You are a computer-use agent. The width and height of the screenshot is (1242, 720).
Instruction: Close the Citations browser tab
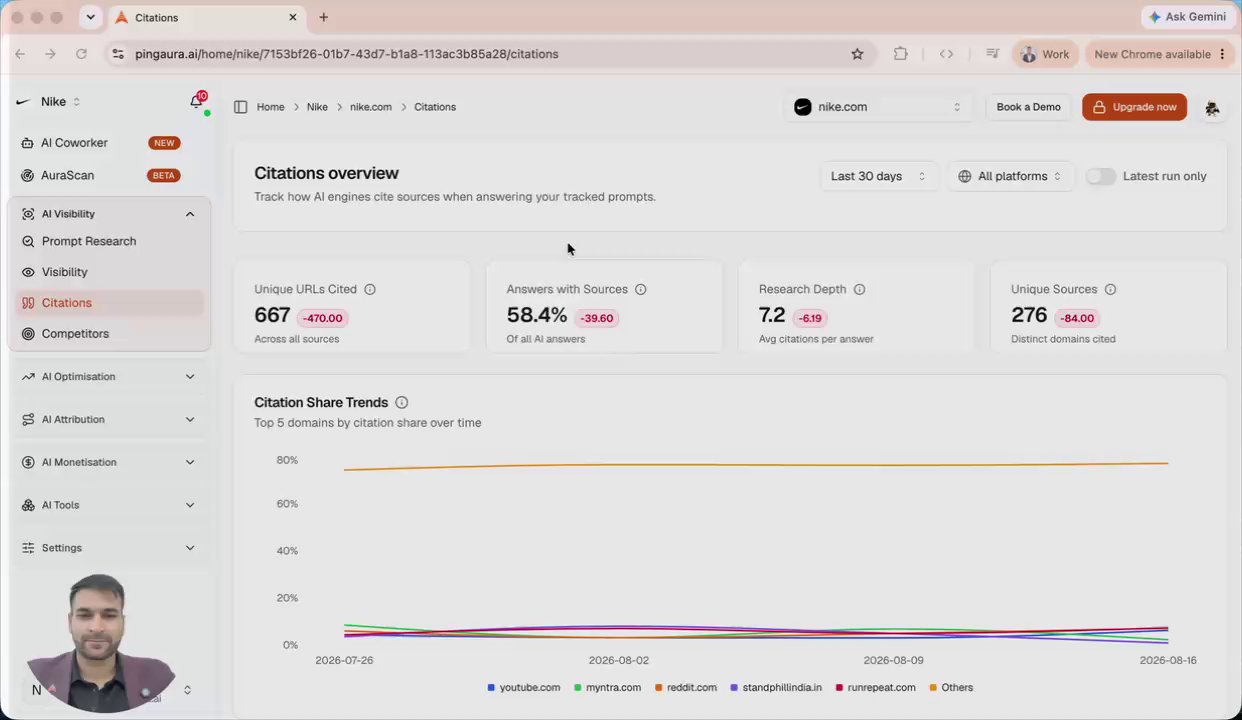(x=293, y=17)
